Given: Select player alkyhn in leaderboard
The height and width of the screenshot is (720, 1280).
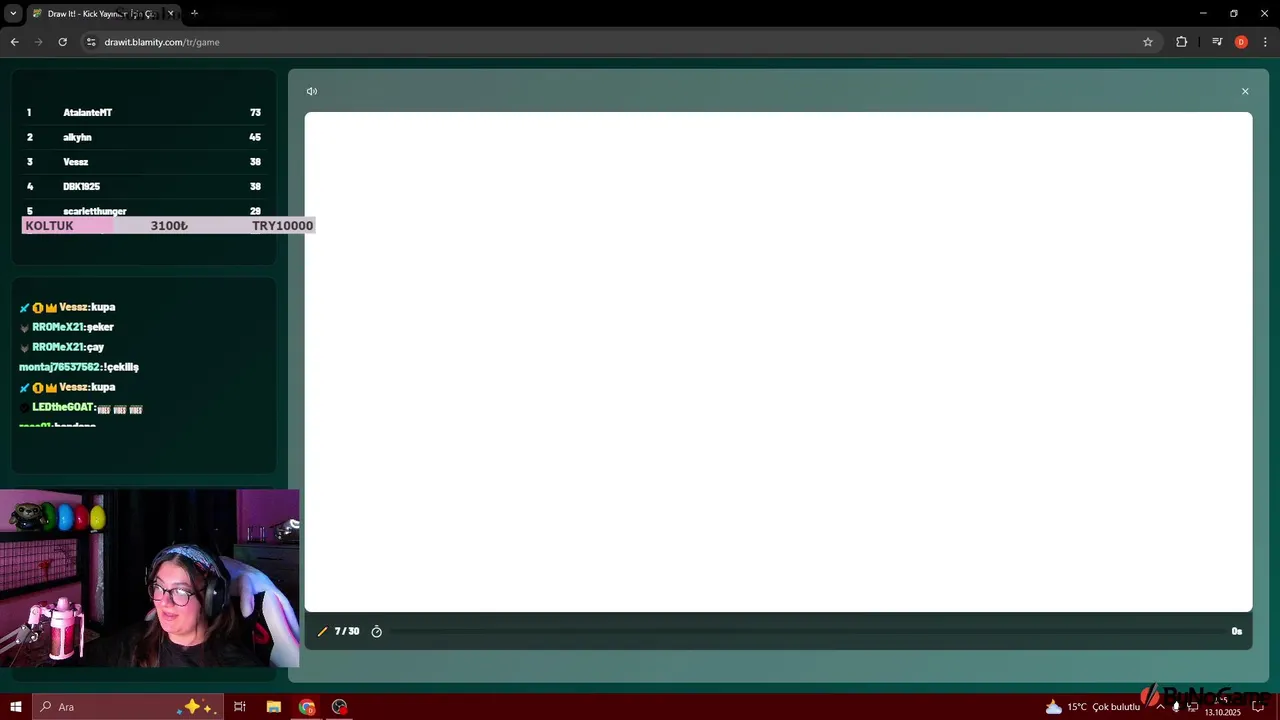Looking at the screenshot, I should [143, 137].
